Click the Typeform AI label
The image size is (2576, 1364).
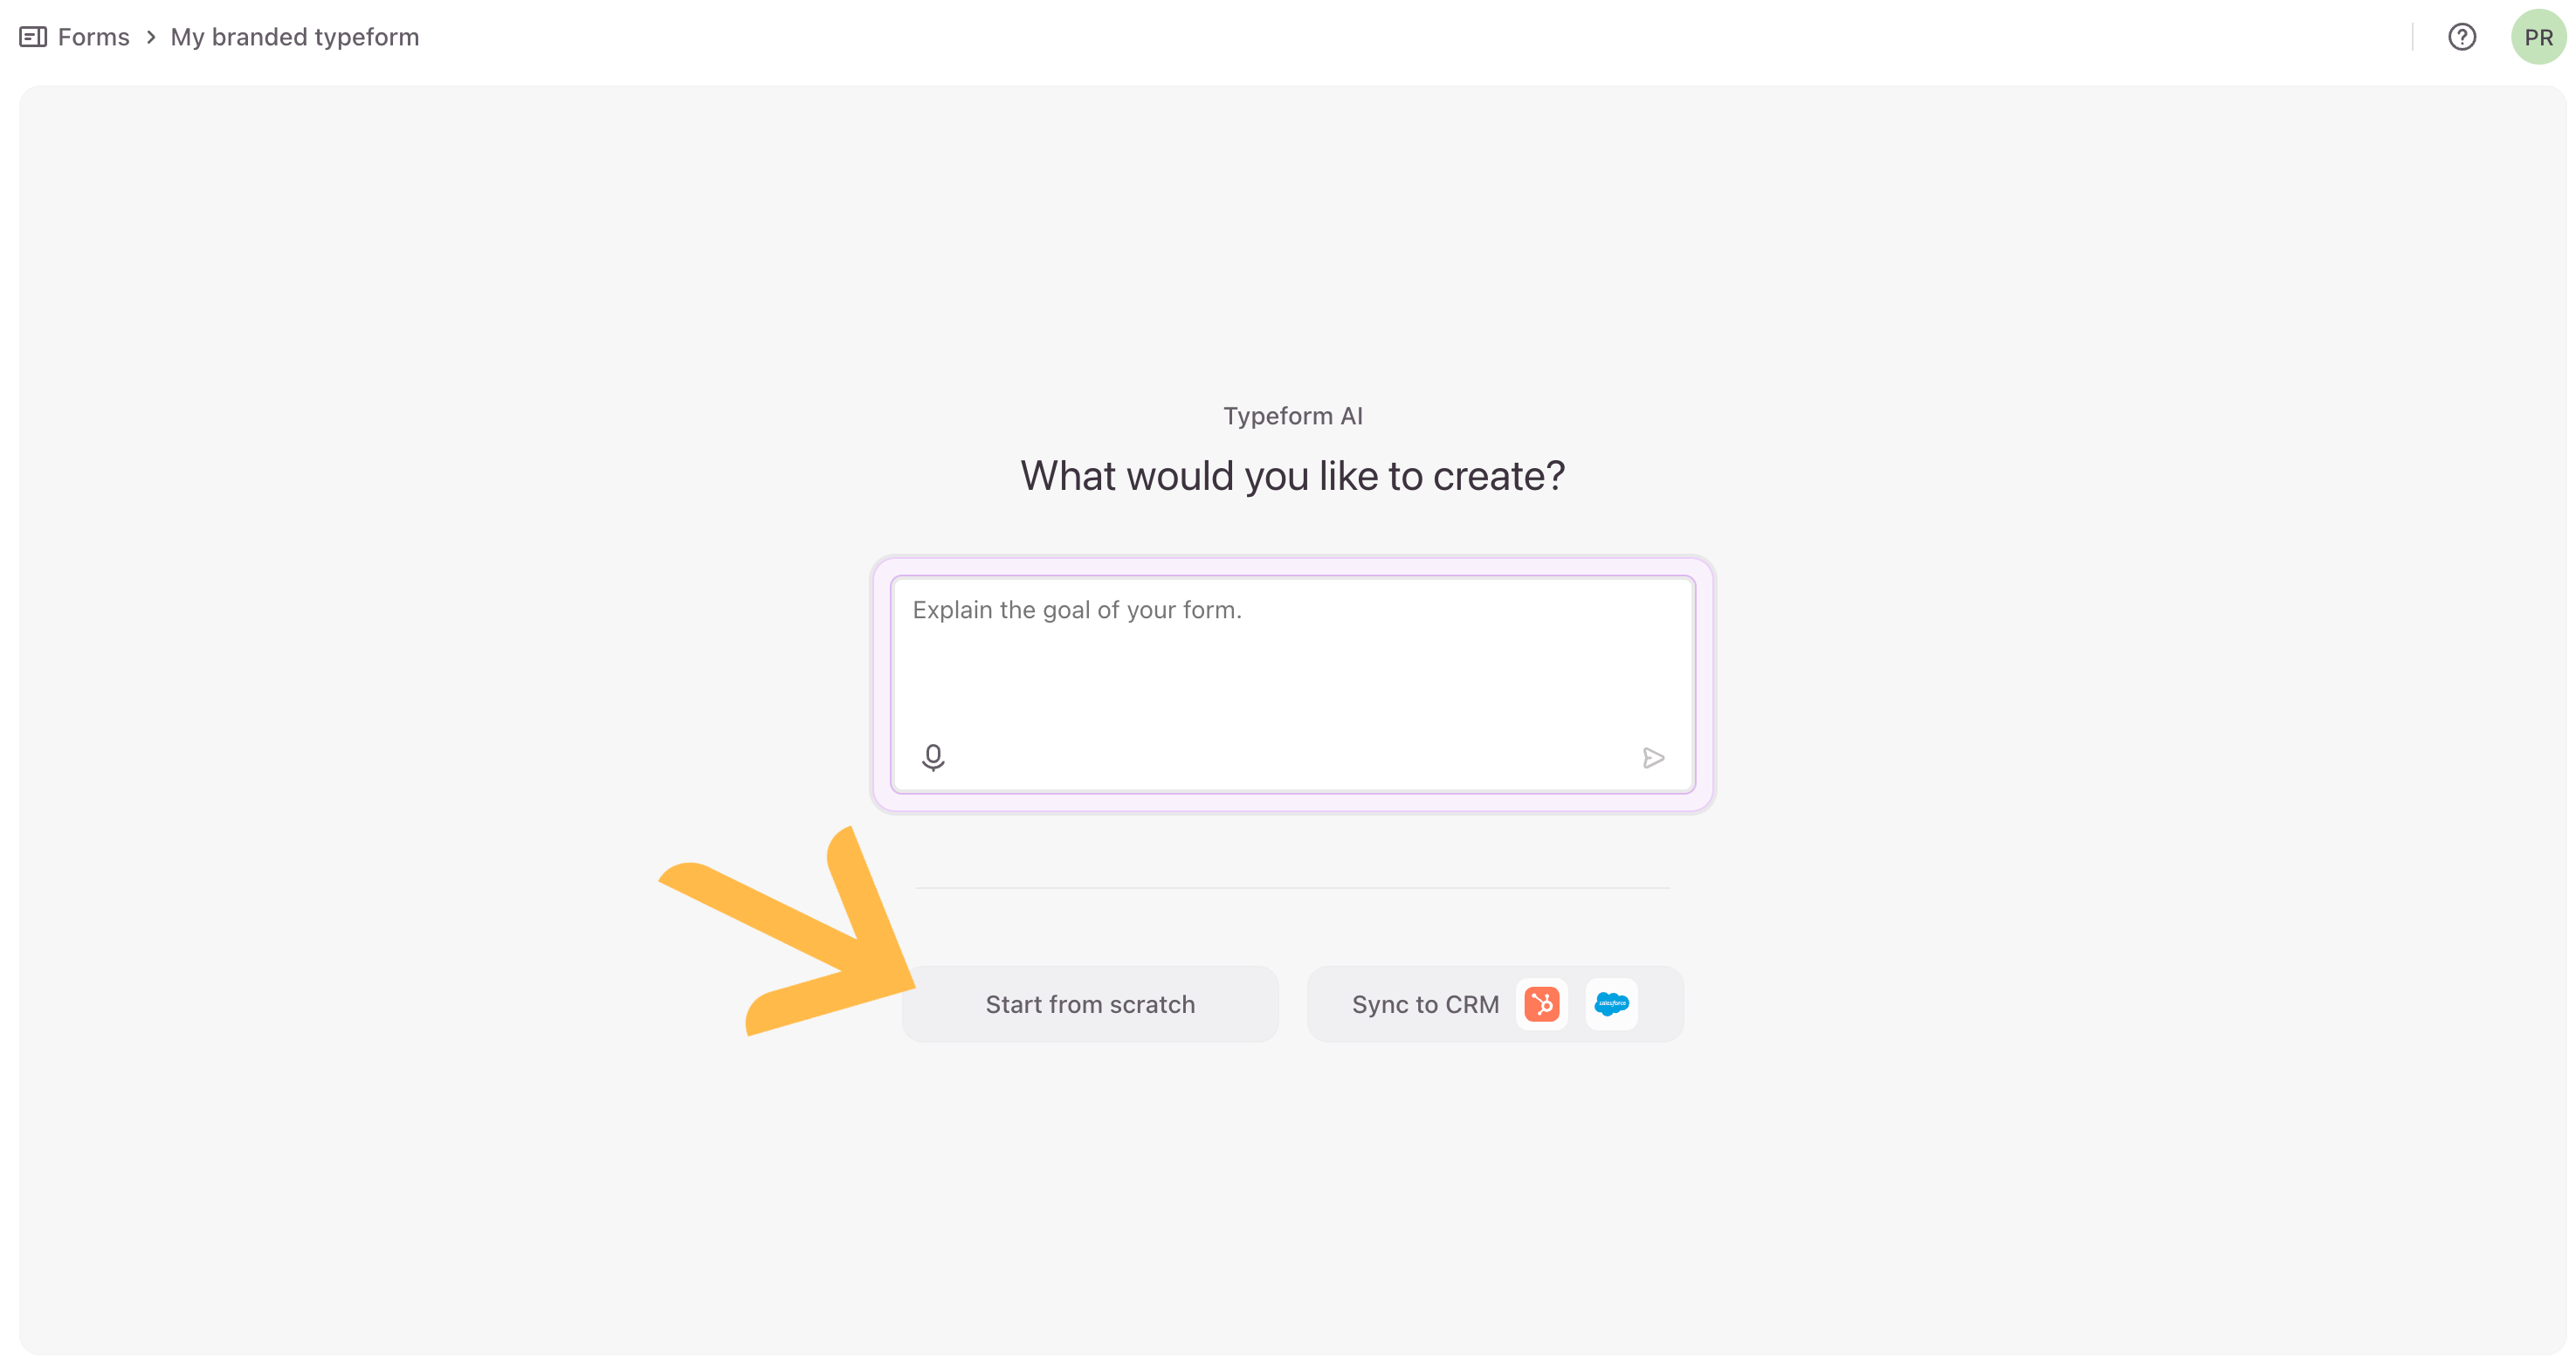tap(1292, 416)
